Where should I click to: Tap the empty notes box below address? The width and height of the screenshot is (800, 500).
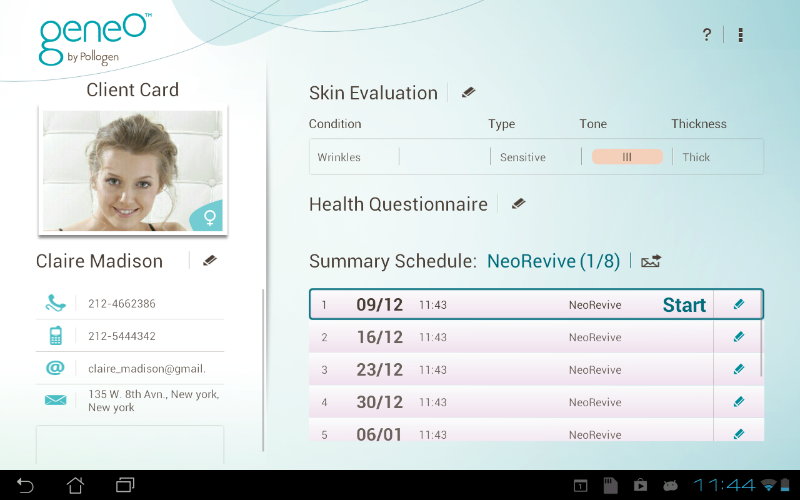130,444
